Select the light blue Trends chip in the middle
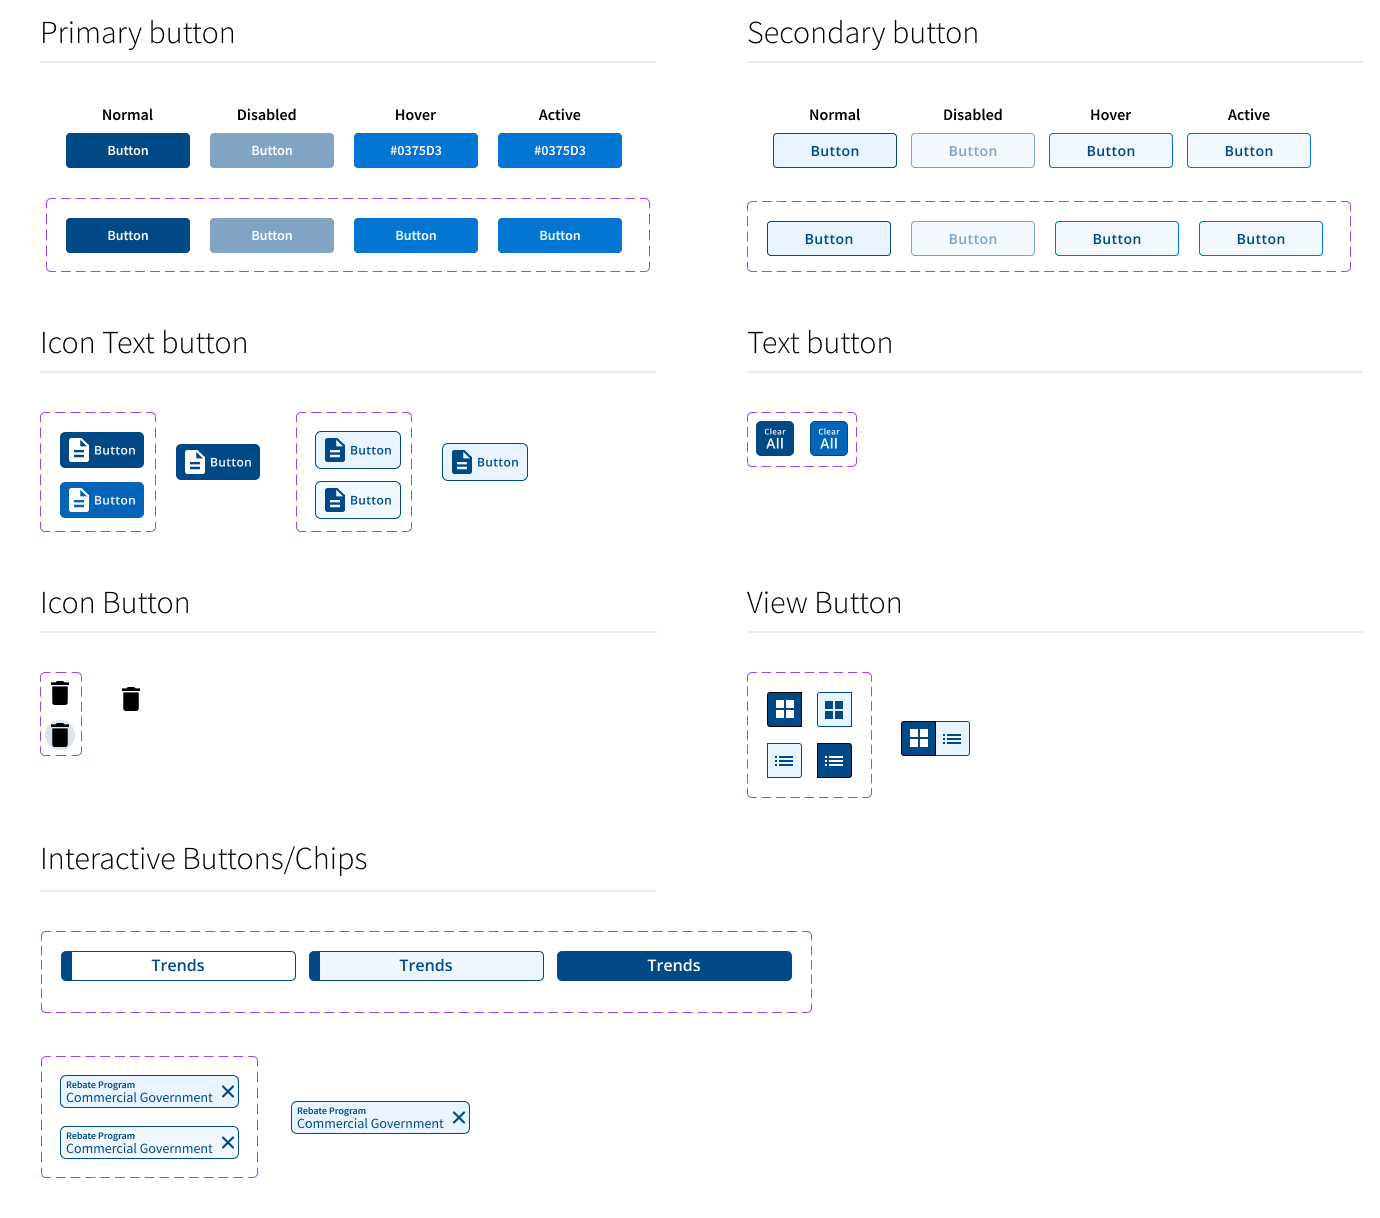Screen dimensions: 1380x1218 click(x=426, y=966)
